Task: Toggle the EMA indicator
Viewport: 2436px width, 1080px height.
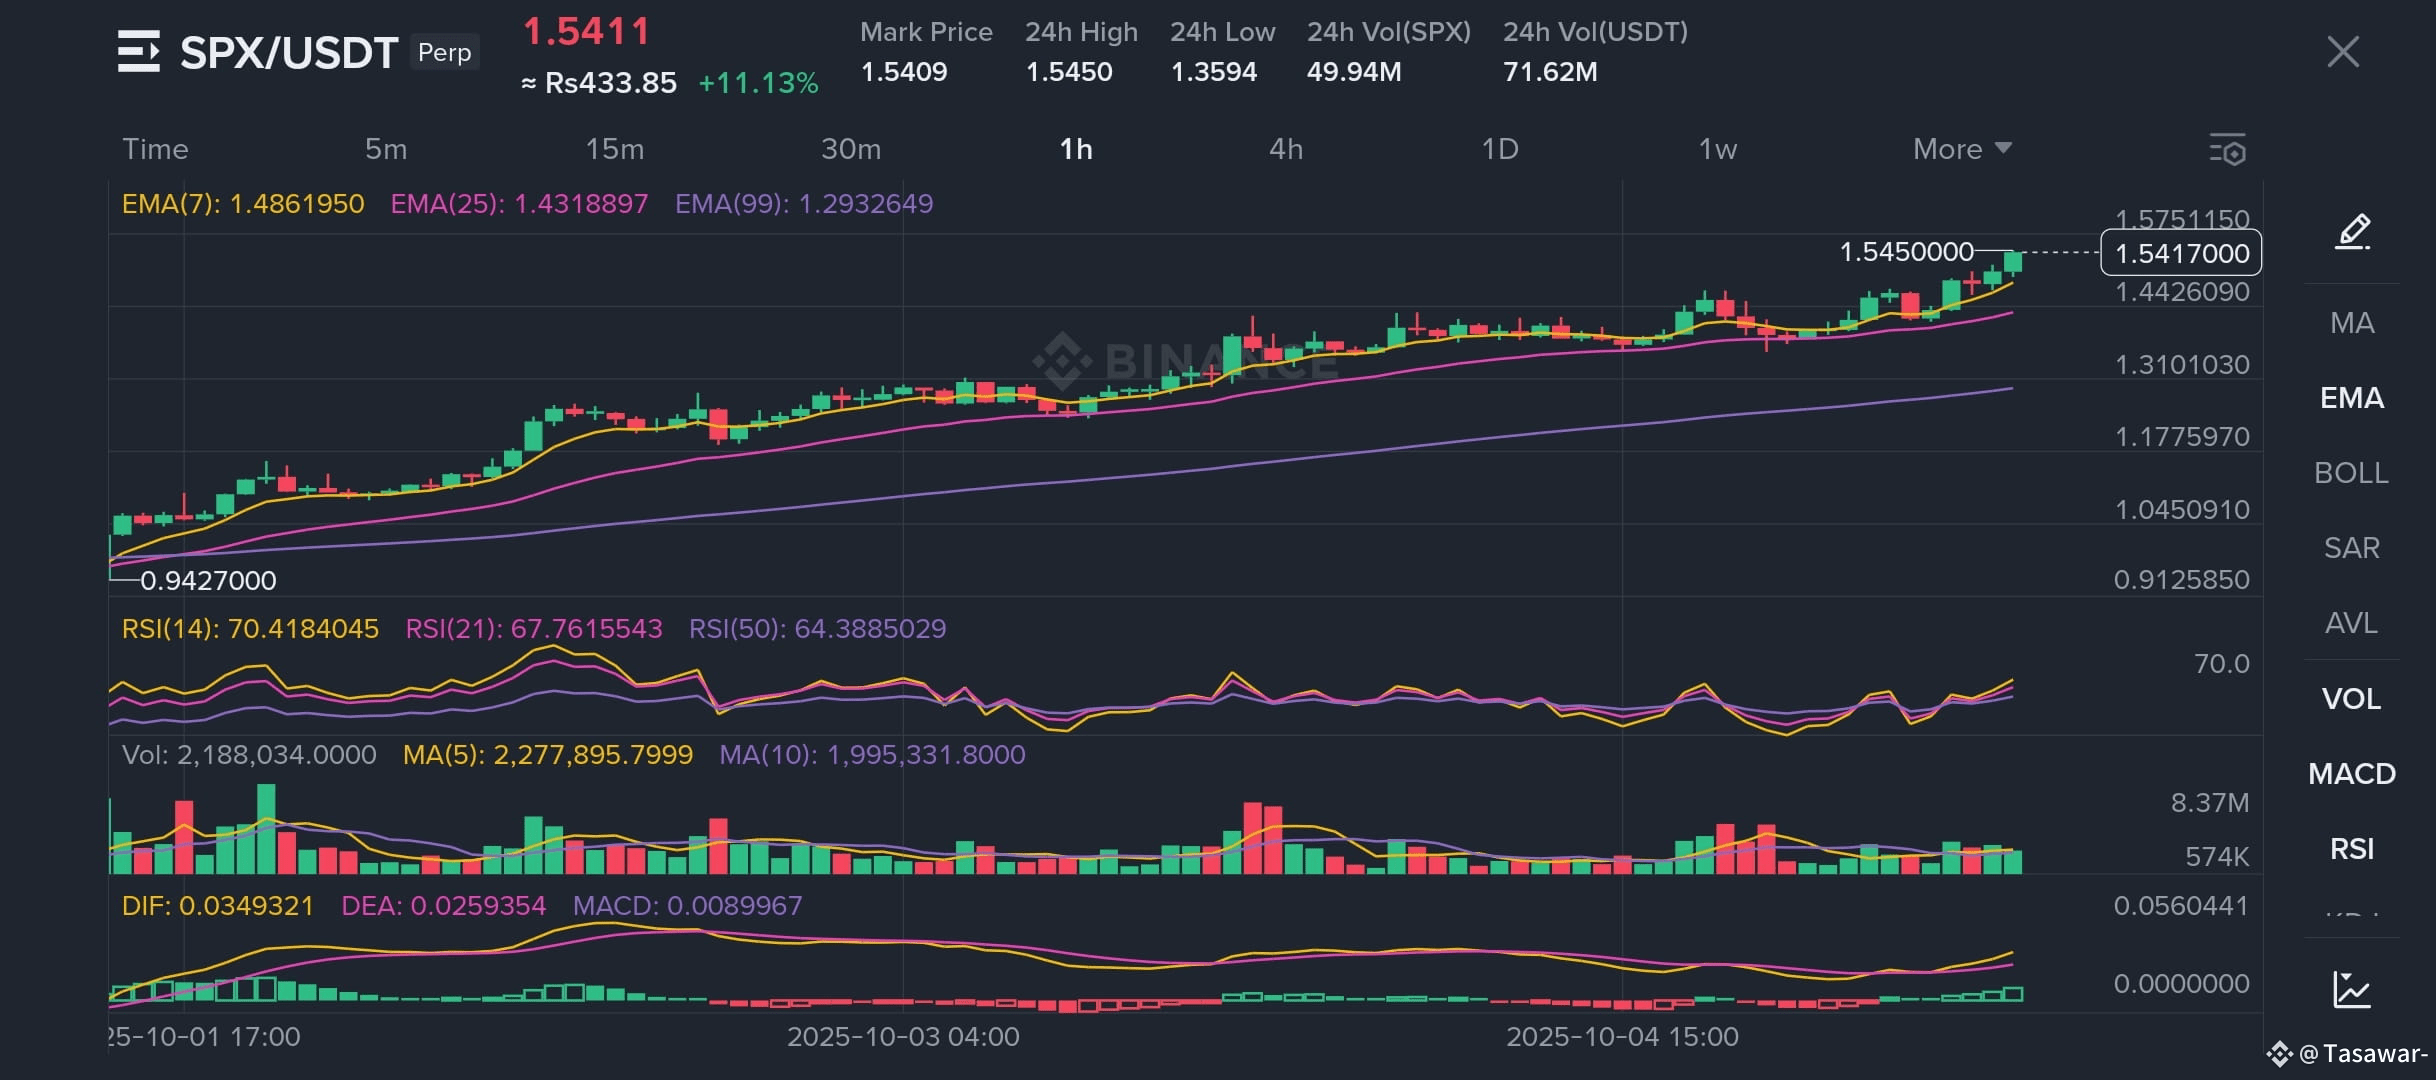Action: coord(2352,398)
